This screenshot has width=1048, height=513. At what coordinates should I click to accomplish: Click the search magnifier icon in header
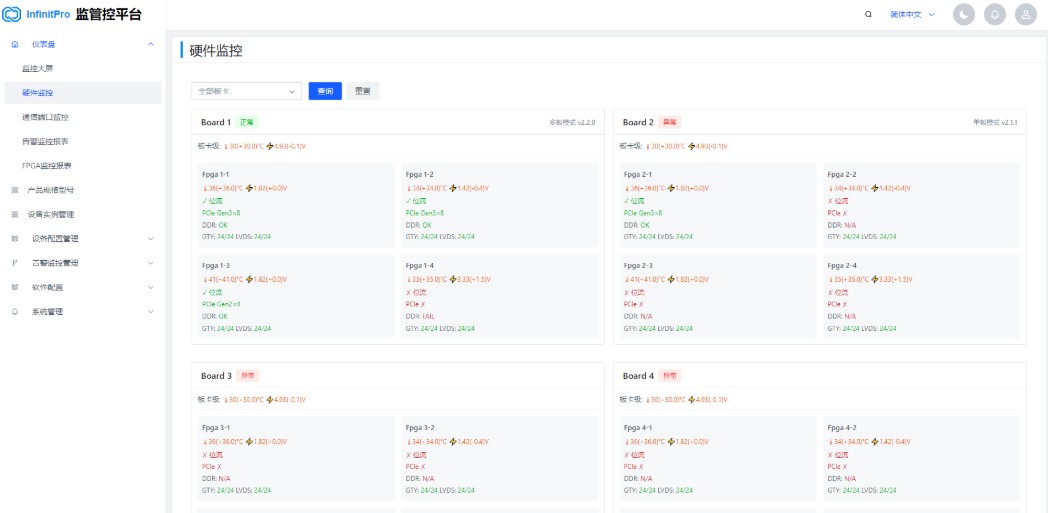pos(868,14)
